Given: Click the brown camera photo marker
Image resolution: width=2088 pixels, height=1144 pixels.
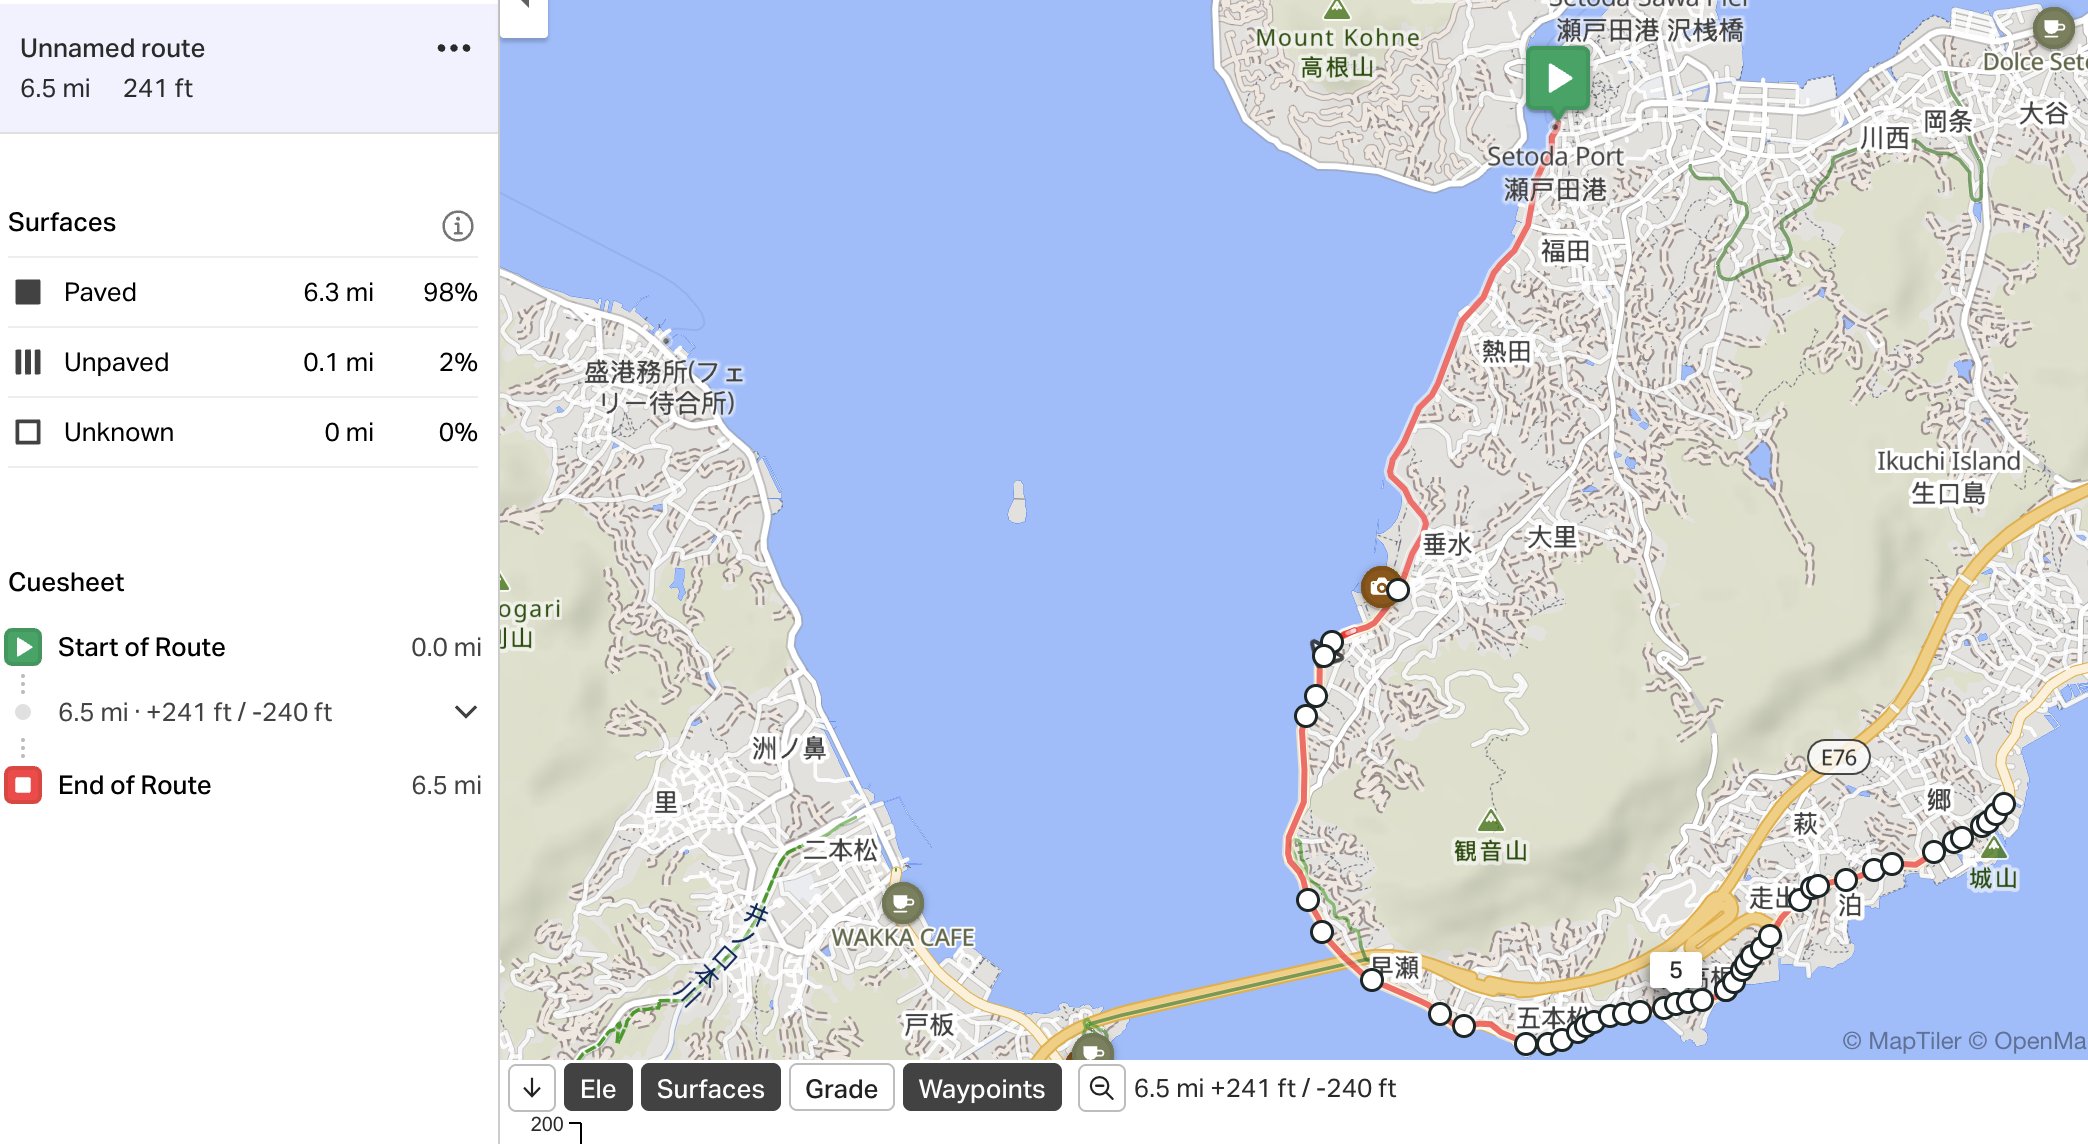Looking at the screenshot, I should (1380, 587).
